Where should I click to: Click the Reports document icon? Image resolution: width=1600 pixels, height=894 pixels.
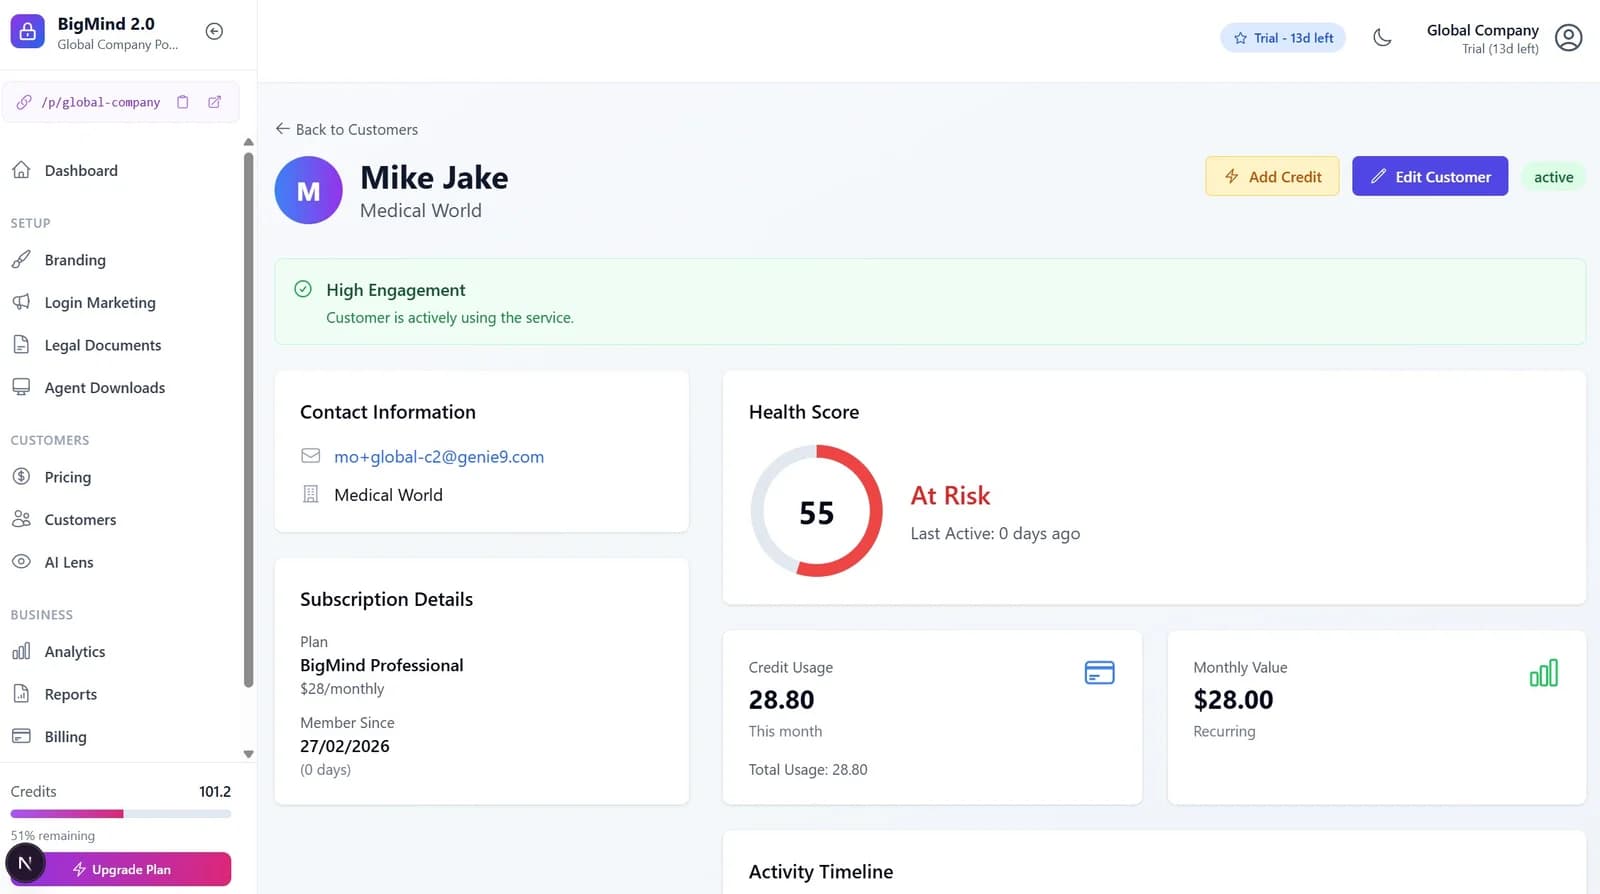click(x=21, y=694)
